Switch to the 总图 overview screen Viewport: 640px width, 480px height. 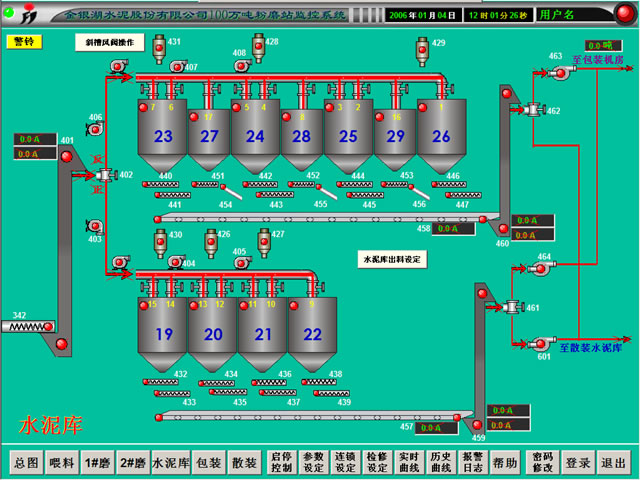point(26,463)
